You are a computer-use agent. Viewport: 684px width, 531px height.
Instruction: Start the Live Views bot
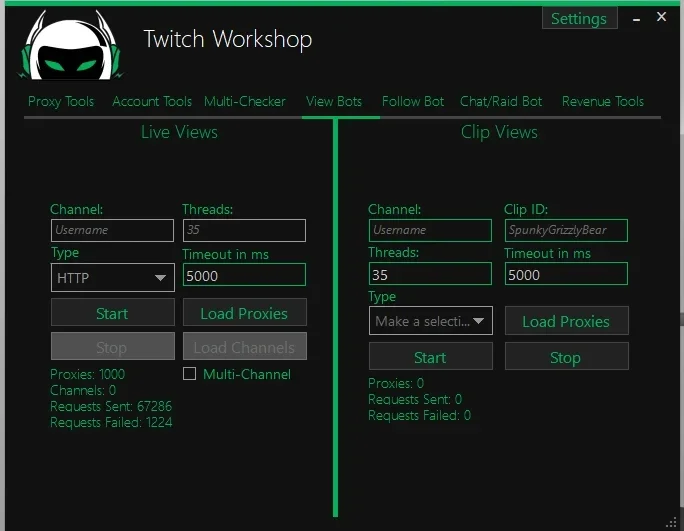(113, 312)
